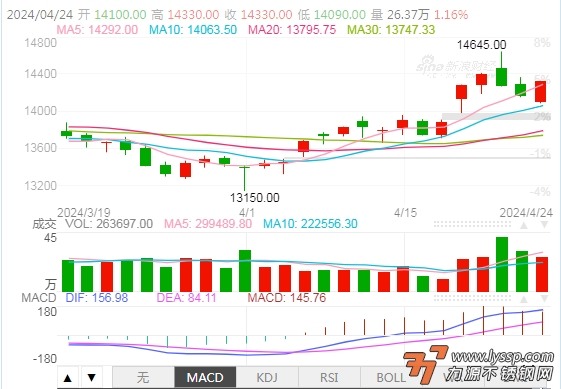Switch to the KDJ indicator tab
This screenshot has height=389, width=561.
click(267, 377)
